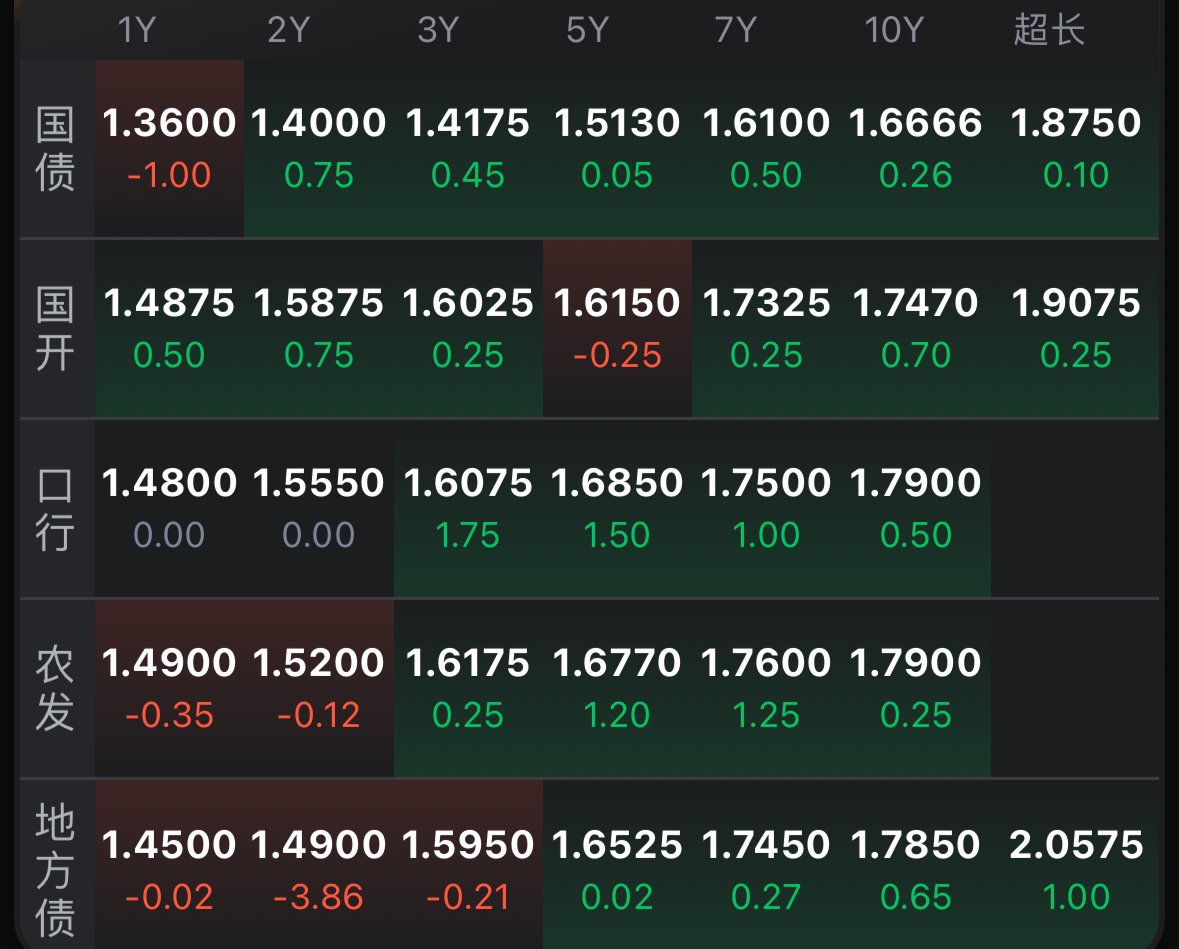Select the 5Y column header
Screen dimensions: 1179x949
(x=587, y=31)
